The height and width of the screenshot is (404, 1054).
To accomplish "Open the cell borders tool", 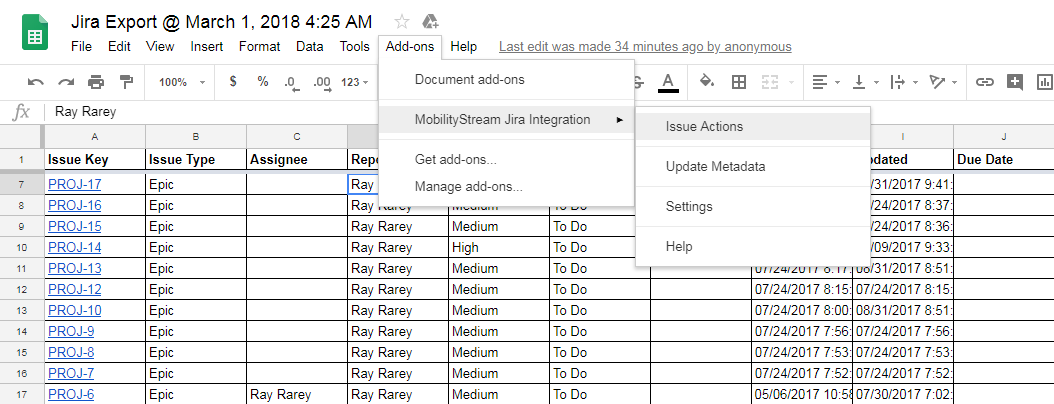I will click(739, 82).
